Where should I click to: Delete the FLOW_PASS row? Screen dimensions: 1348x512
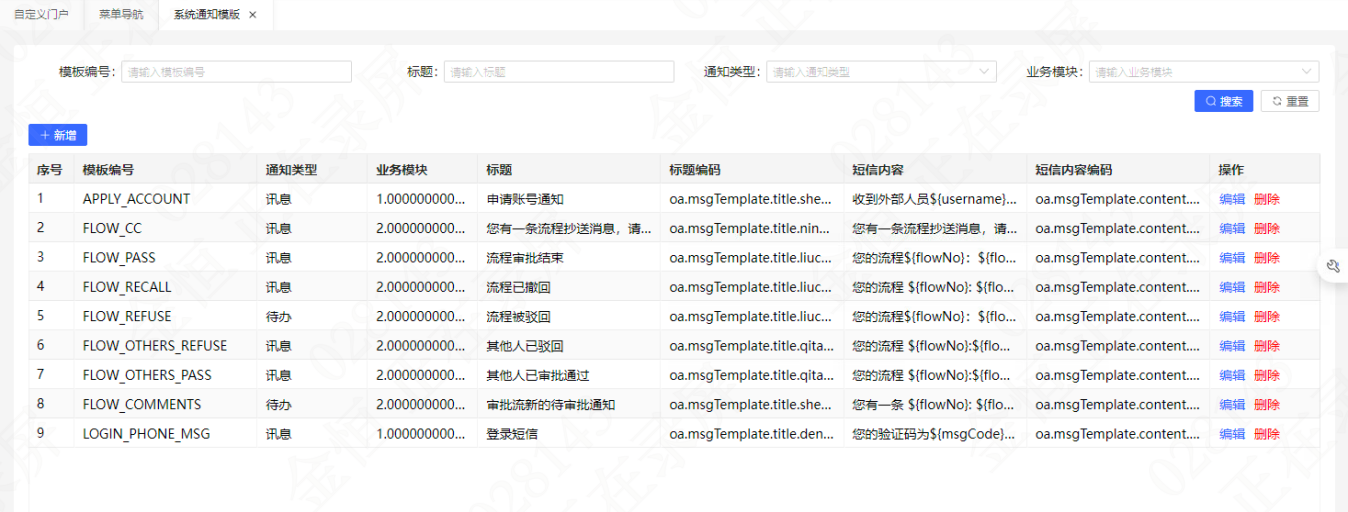tap(1267, 258)
